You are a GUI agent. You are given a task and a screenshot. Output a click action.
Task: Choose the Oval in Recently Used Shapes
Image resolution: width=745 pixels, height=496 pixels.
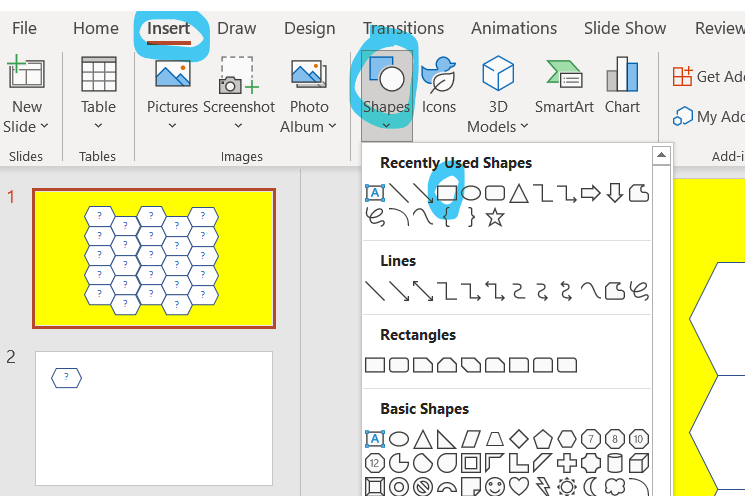point(471,192)
